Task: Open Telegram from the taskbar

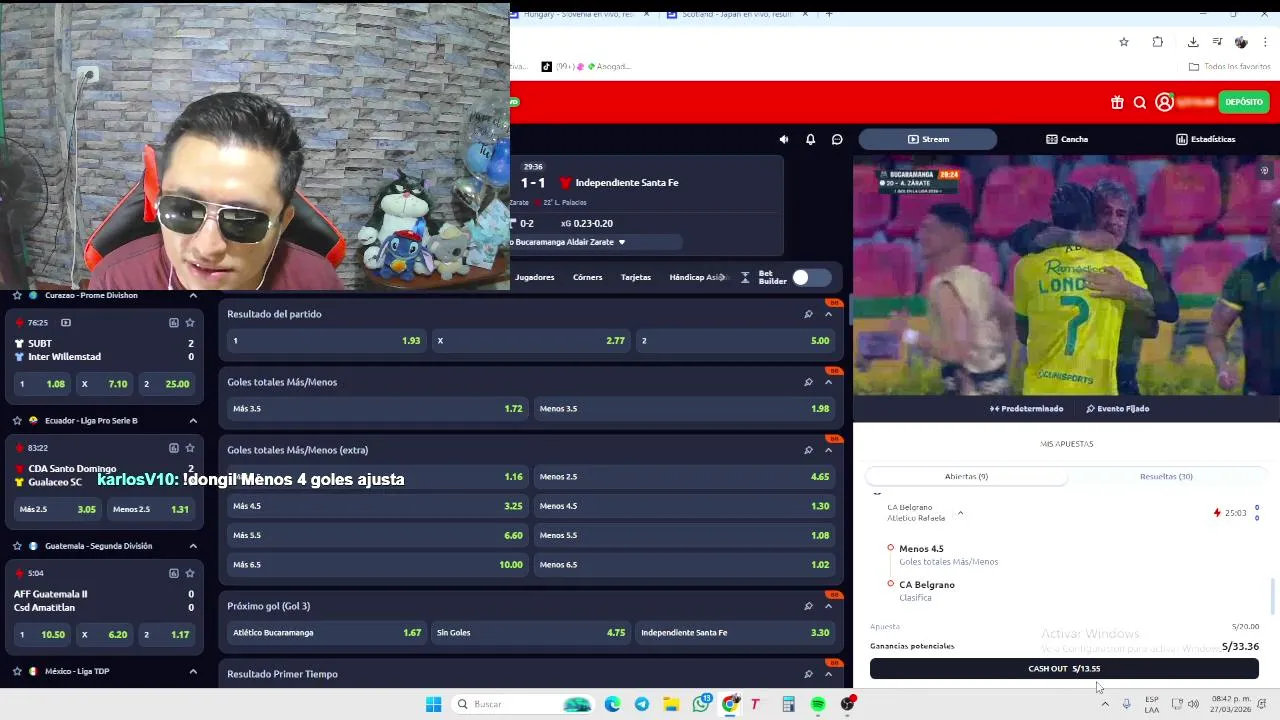Action: pos(642,704)
